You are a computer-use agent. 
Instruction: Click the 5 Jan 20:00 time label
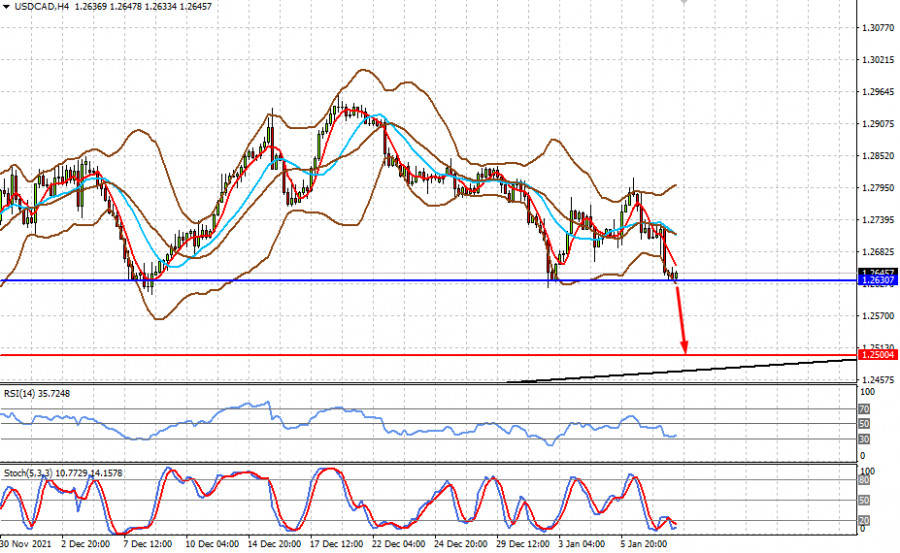click(643, 544)
